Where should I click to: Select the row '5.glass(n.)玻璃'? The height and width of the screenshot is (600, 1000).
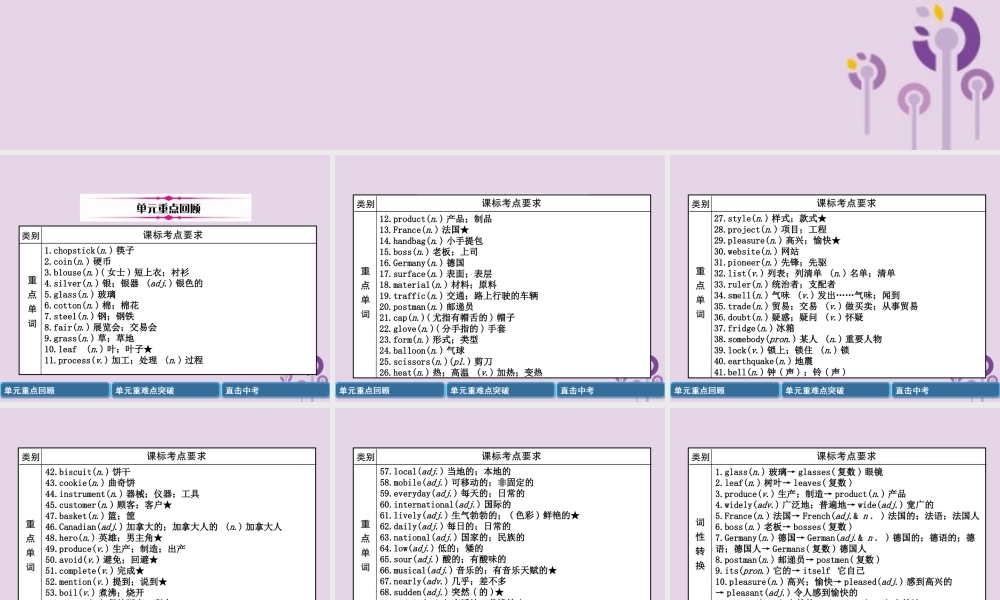pos(80,295)
